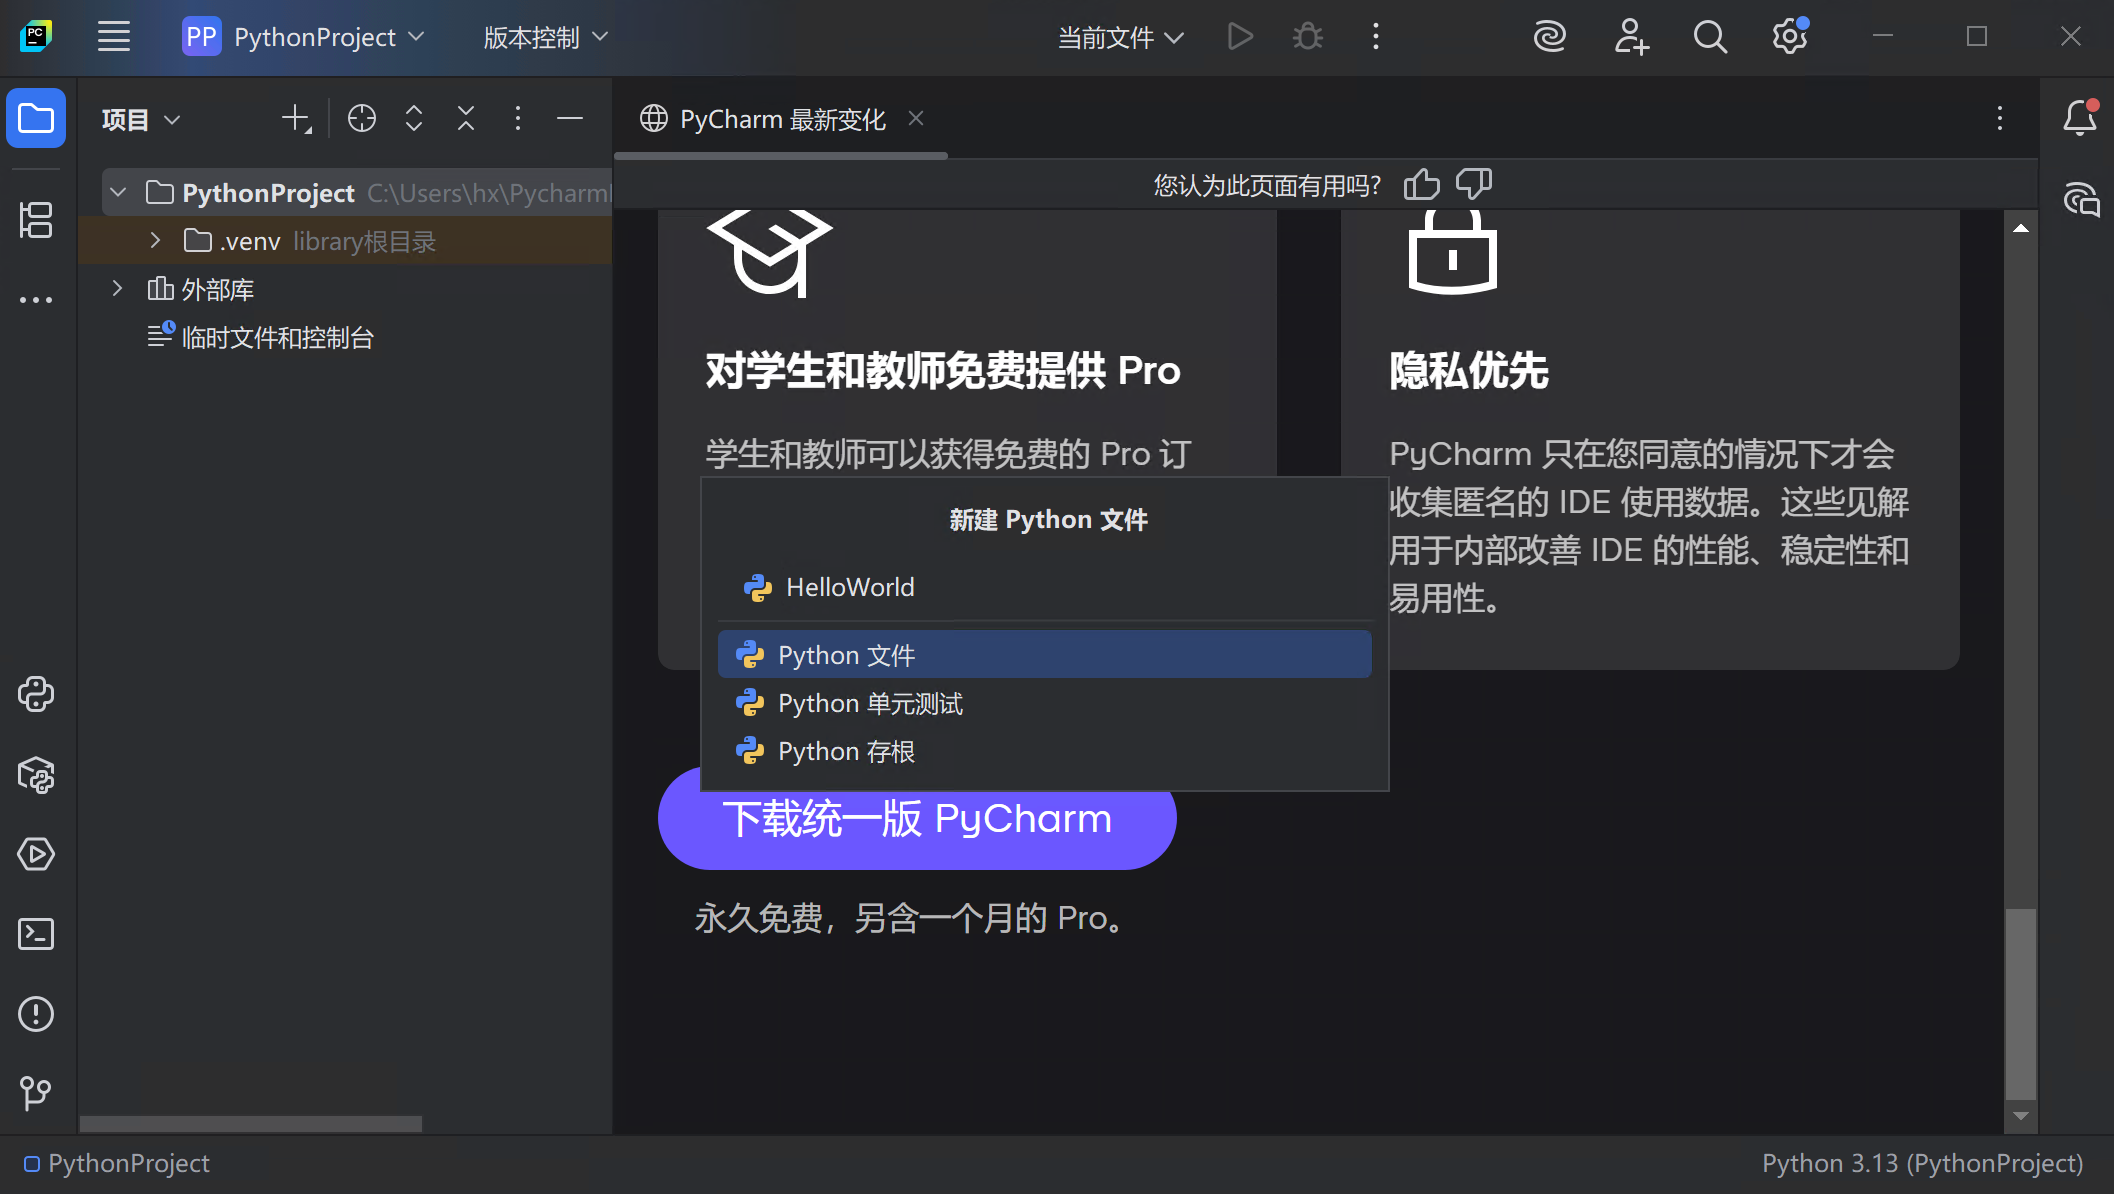Open more actions in title toolbar
The height and width of the screenshot is (1194, 2114).
pyautogui.click(x=1376, y=37)
